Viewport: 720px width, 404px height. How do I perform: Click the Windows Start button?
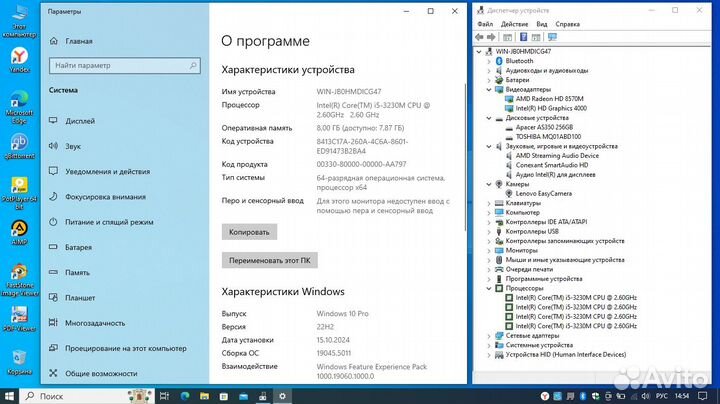[9, 396]
